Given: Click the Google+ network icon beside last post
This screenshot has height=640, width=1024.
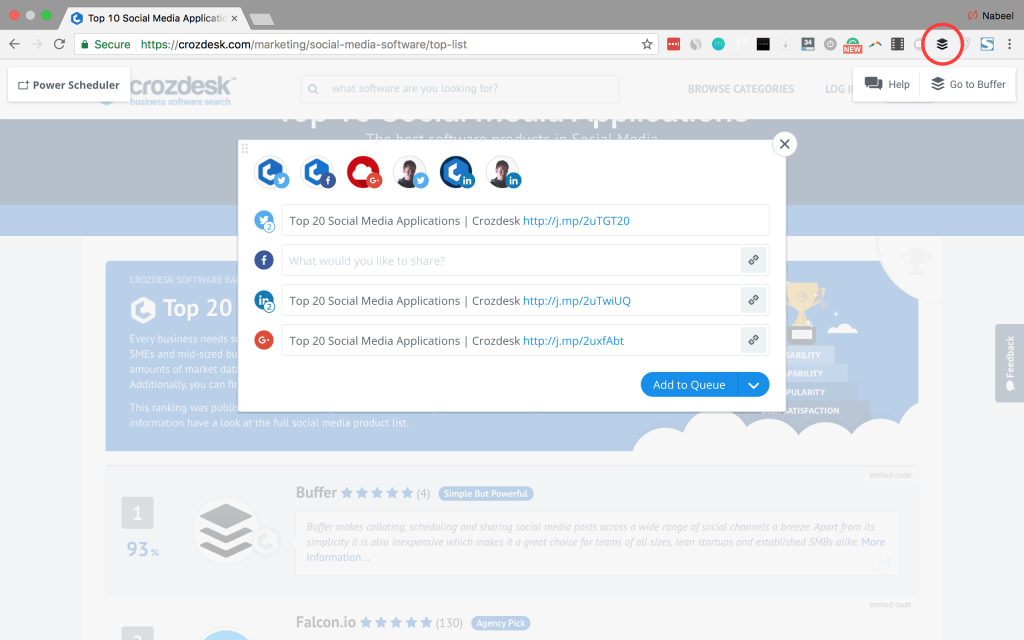Looking at the screenshot, I should tap(264, 340).
